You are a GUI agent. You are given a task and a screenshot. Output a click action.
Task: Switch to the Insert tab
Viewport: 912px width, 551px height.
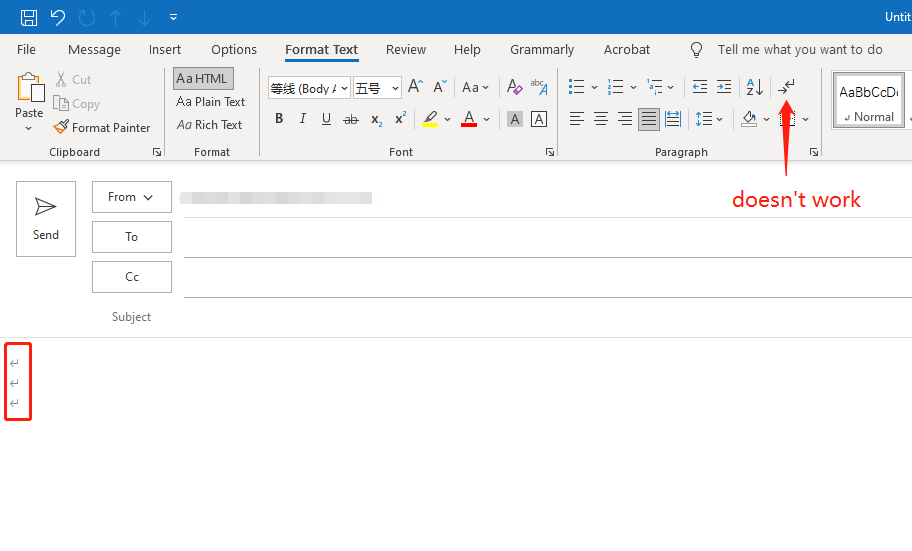point(165,49)
